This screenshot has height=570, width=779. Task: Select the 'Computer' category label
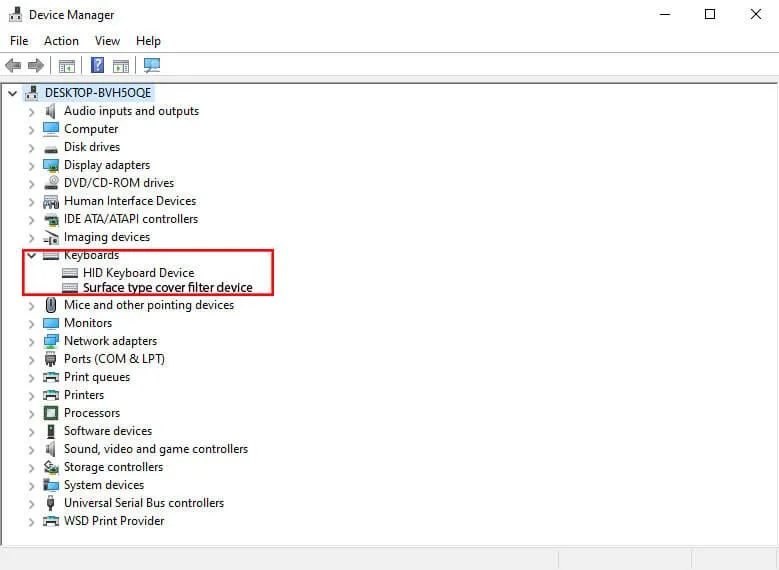click(x=91, y=129)
